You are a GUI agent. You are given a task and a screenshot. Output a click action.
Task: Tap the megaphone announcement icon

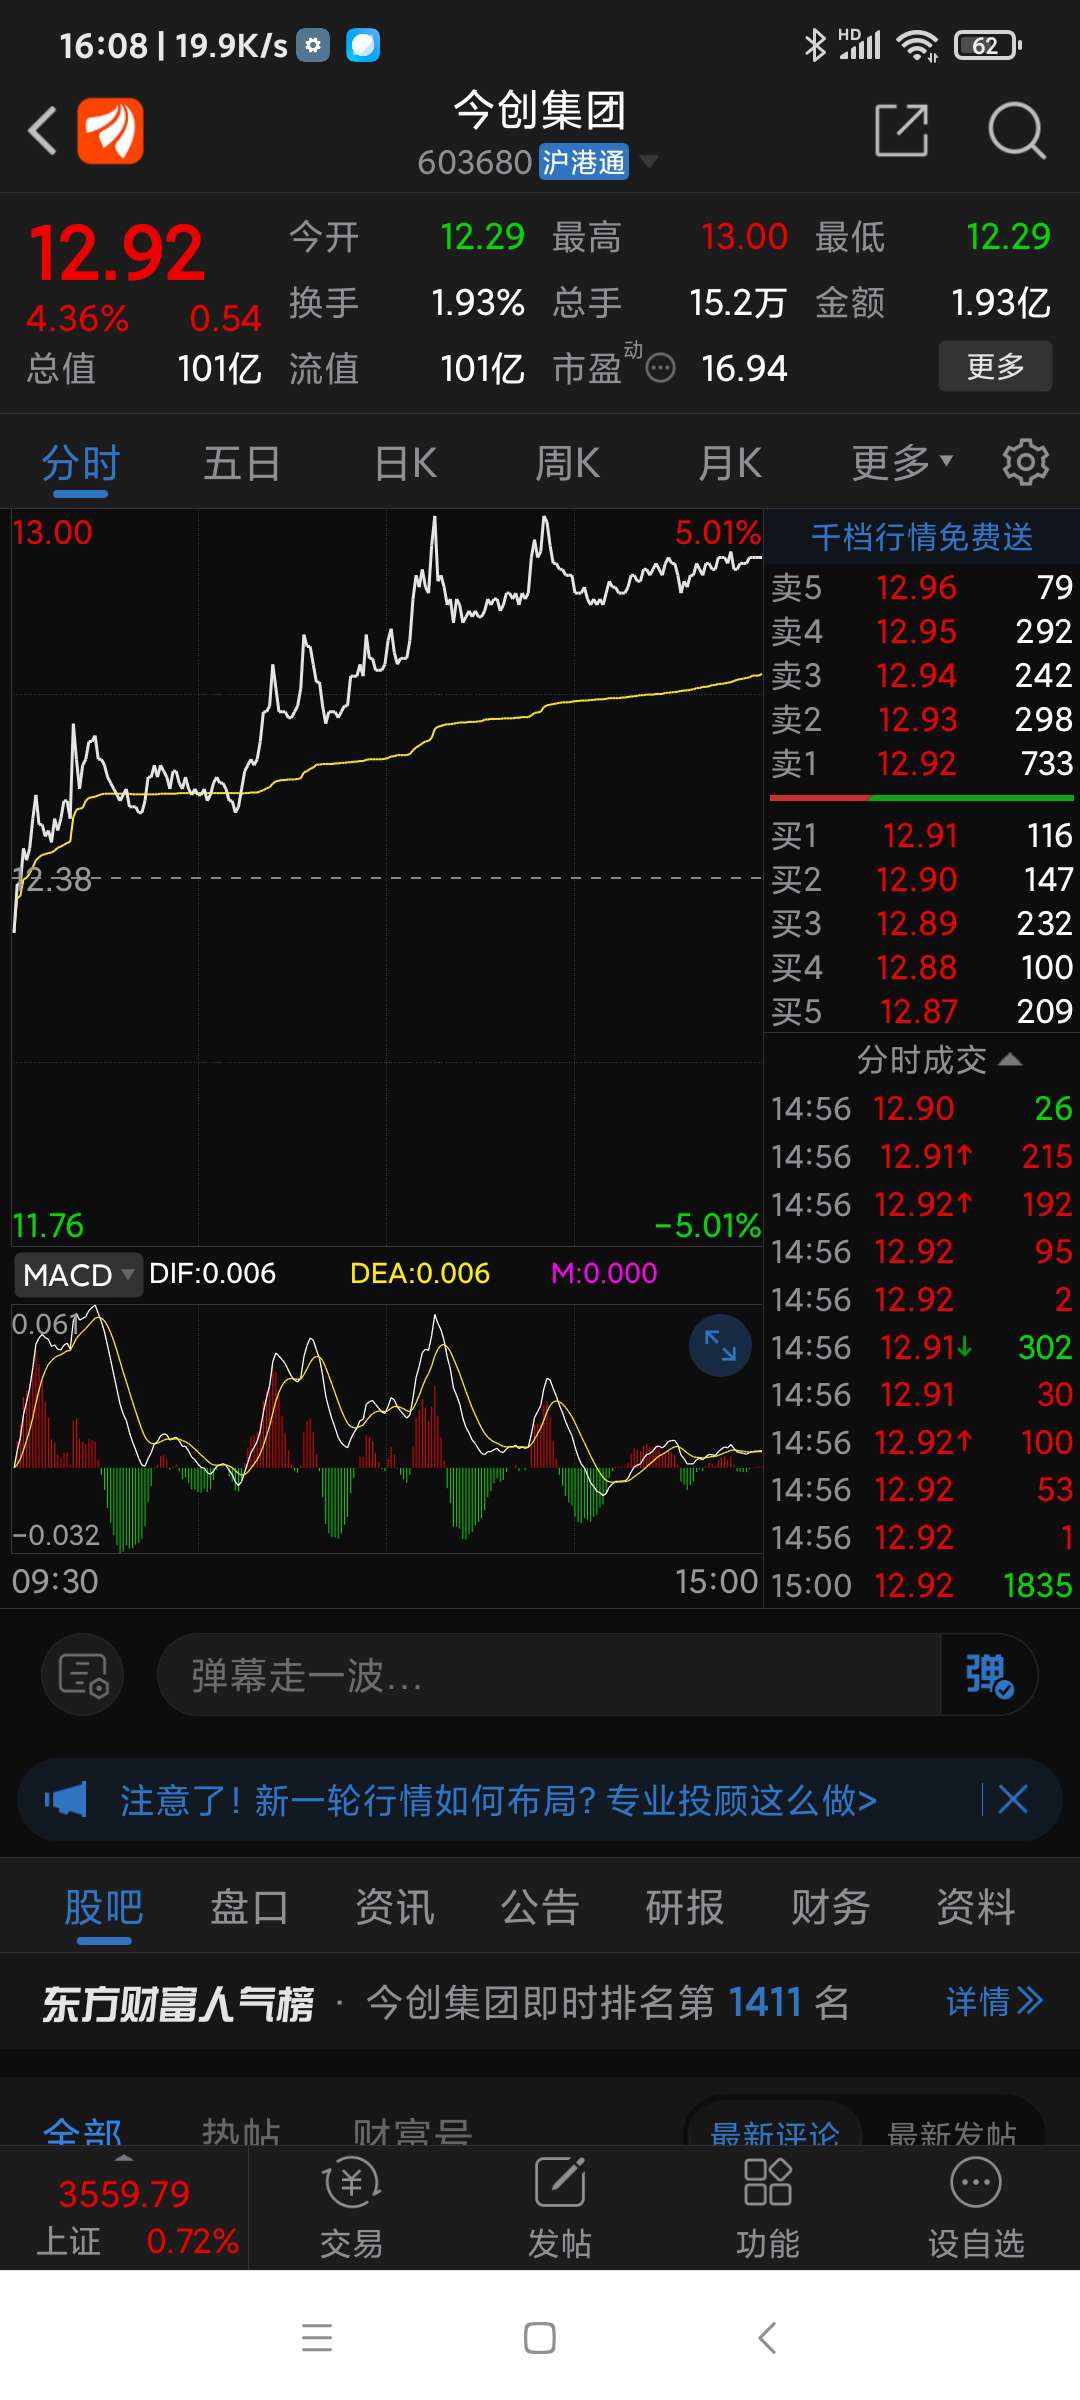66,1800
